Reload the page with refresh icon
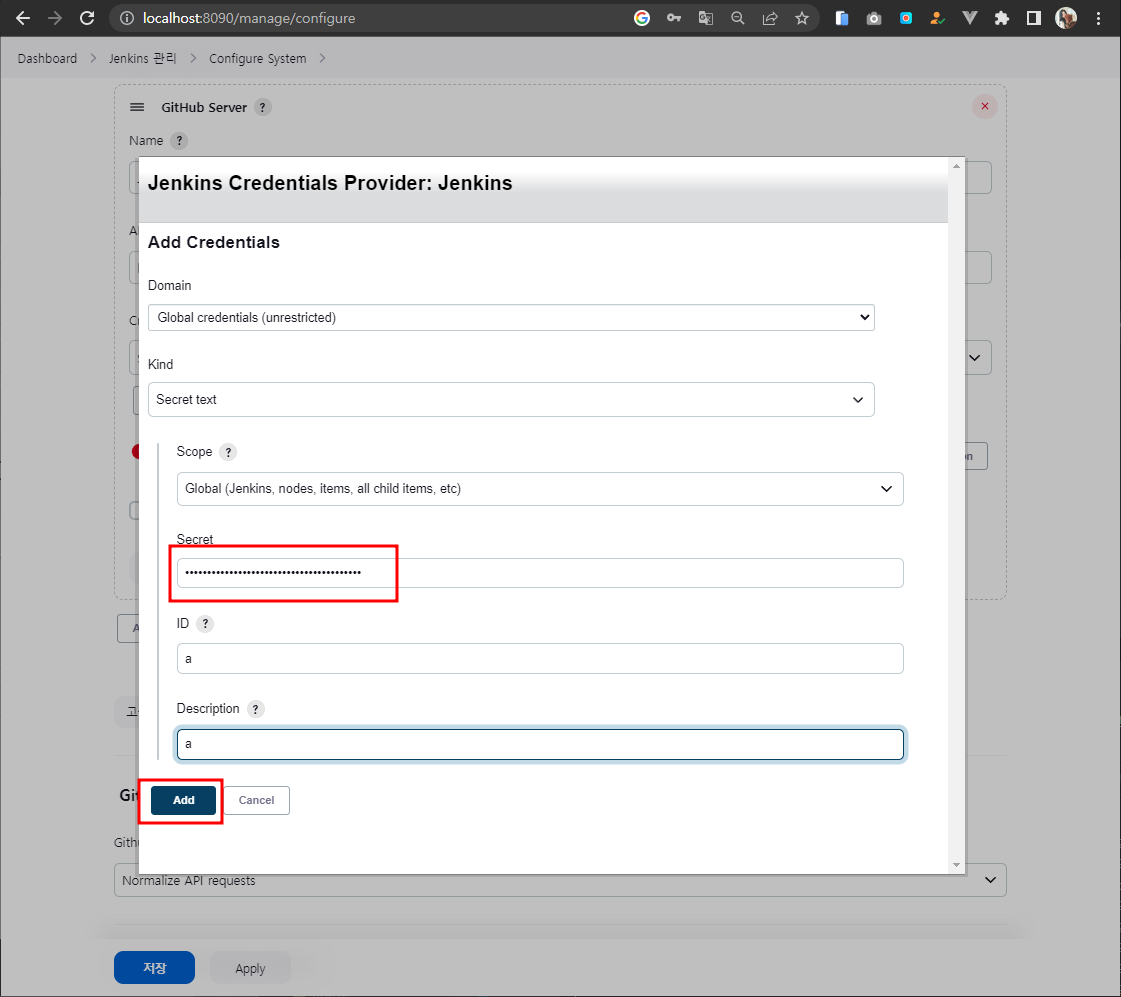Image resolution: width=1121 pixels, height=997 pixels. point(87,18)
